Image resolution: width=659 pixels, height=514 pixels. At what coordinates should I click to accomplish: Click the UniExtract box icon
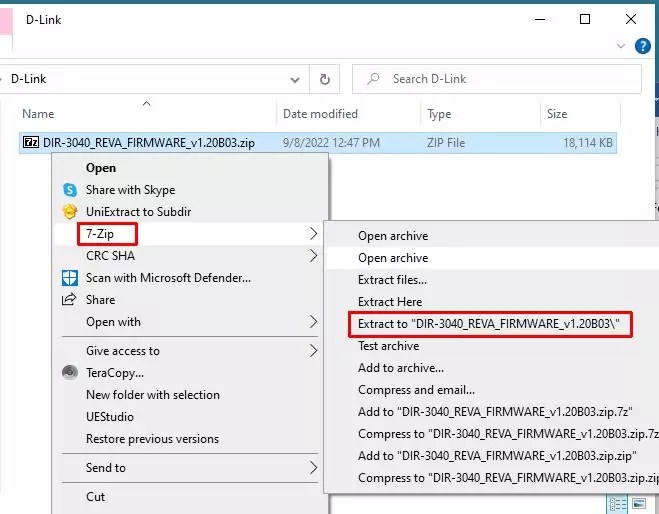click(70, 211)
